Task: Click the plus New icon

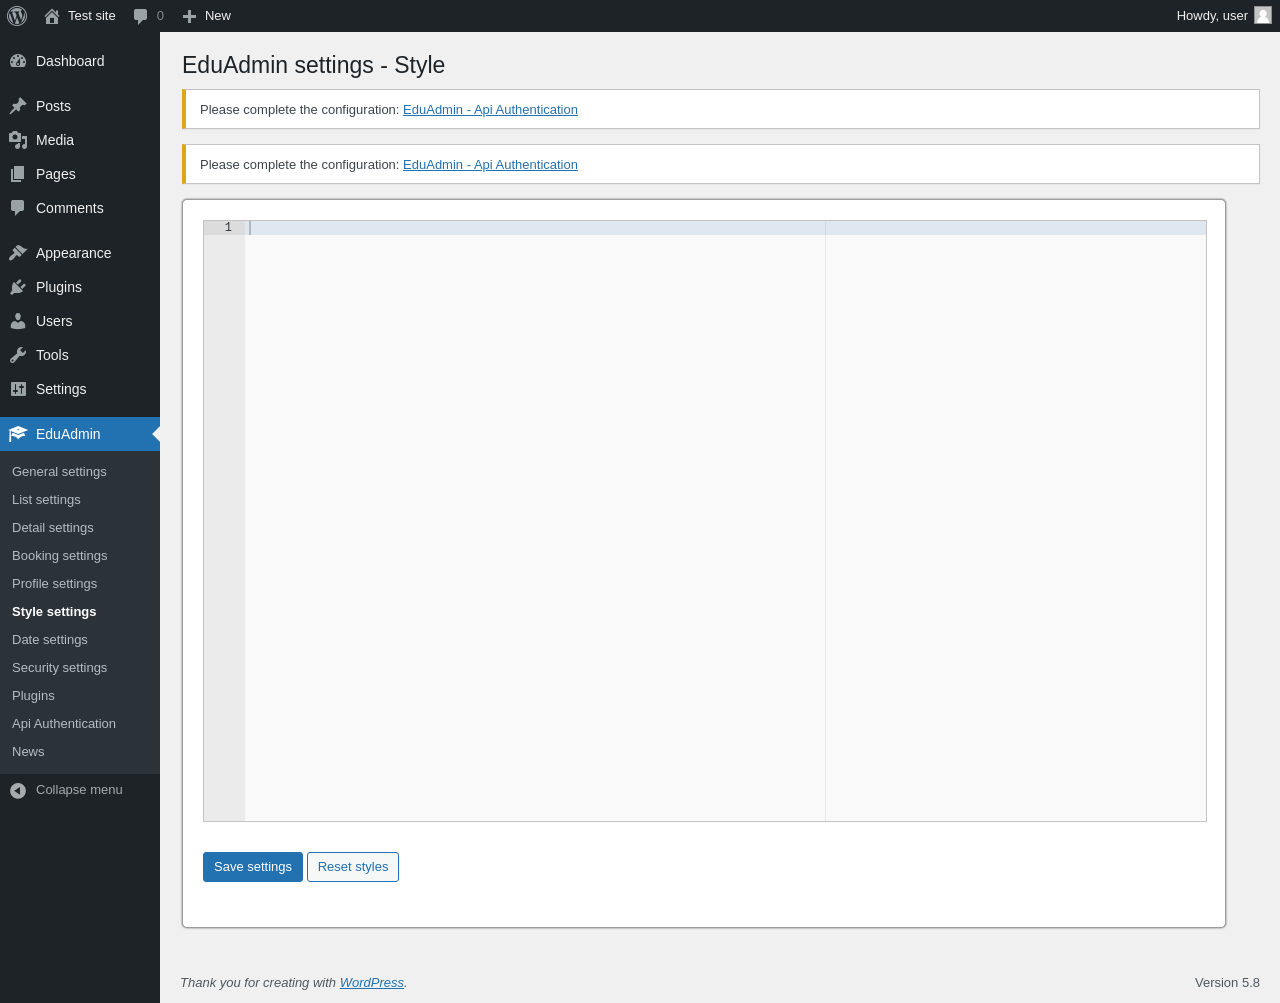Action: pos(189,16)
